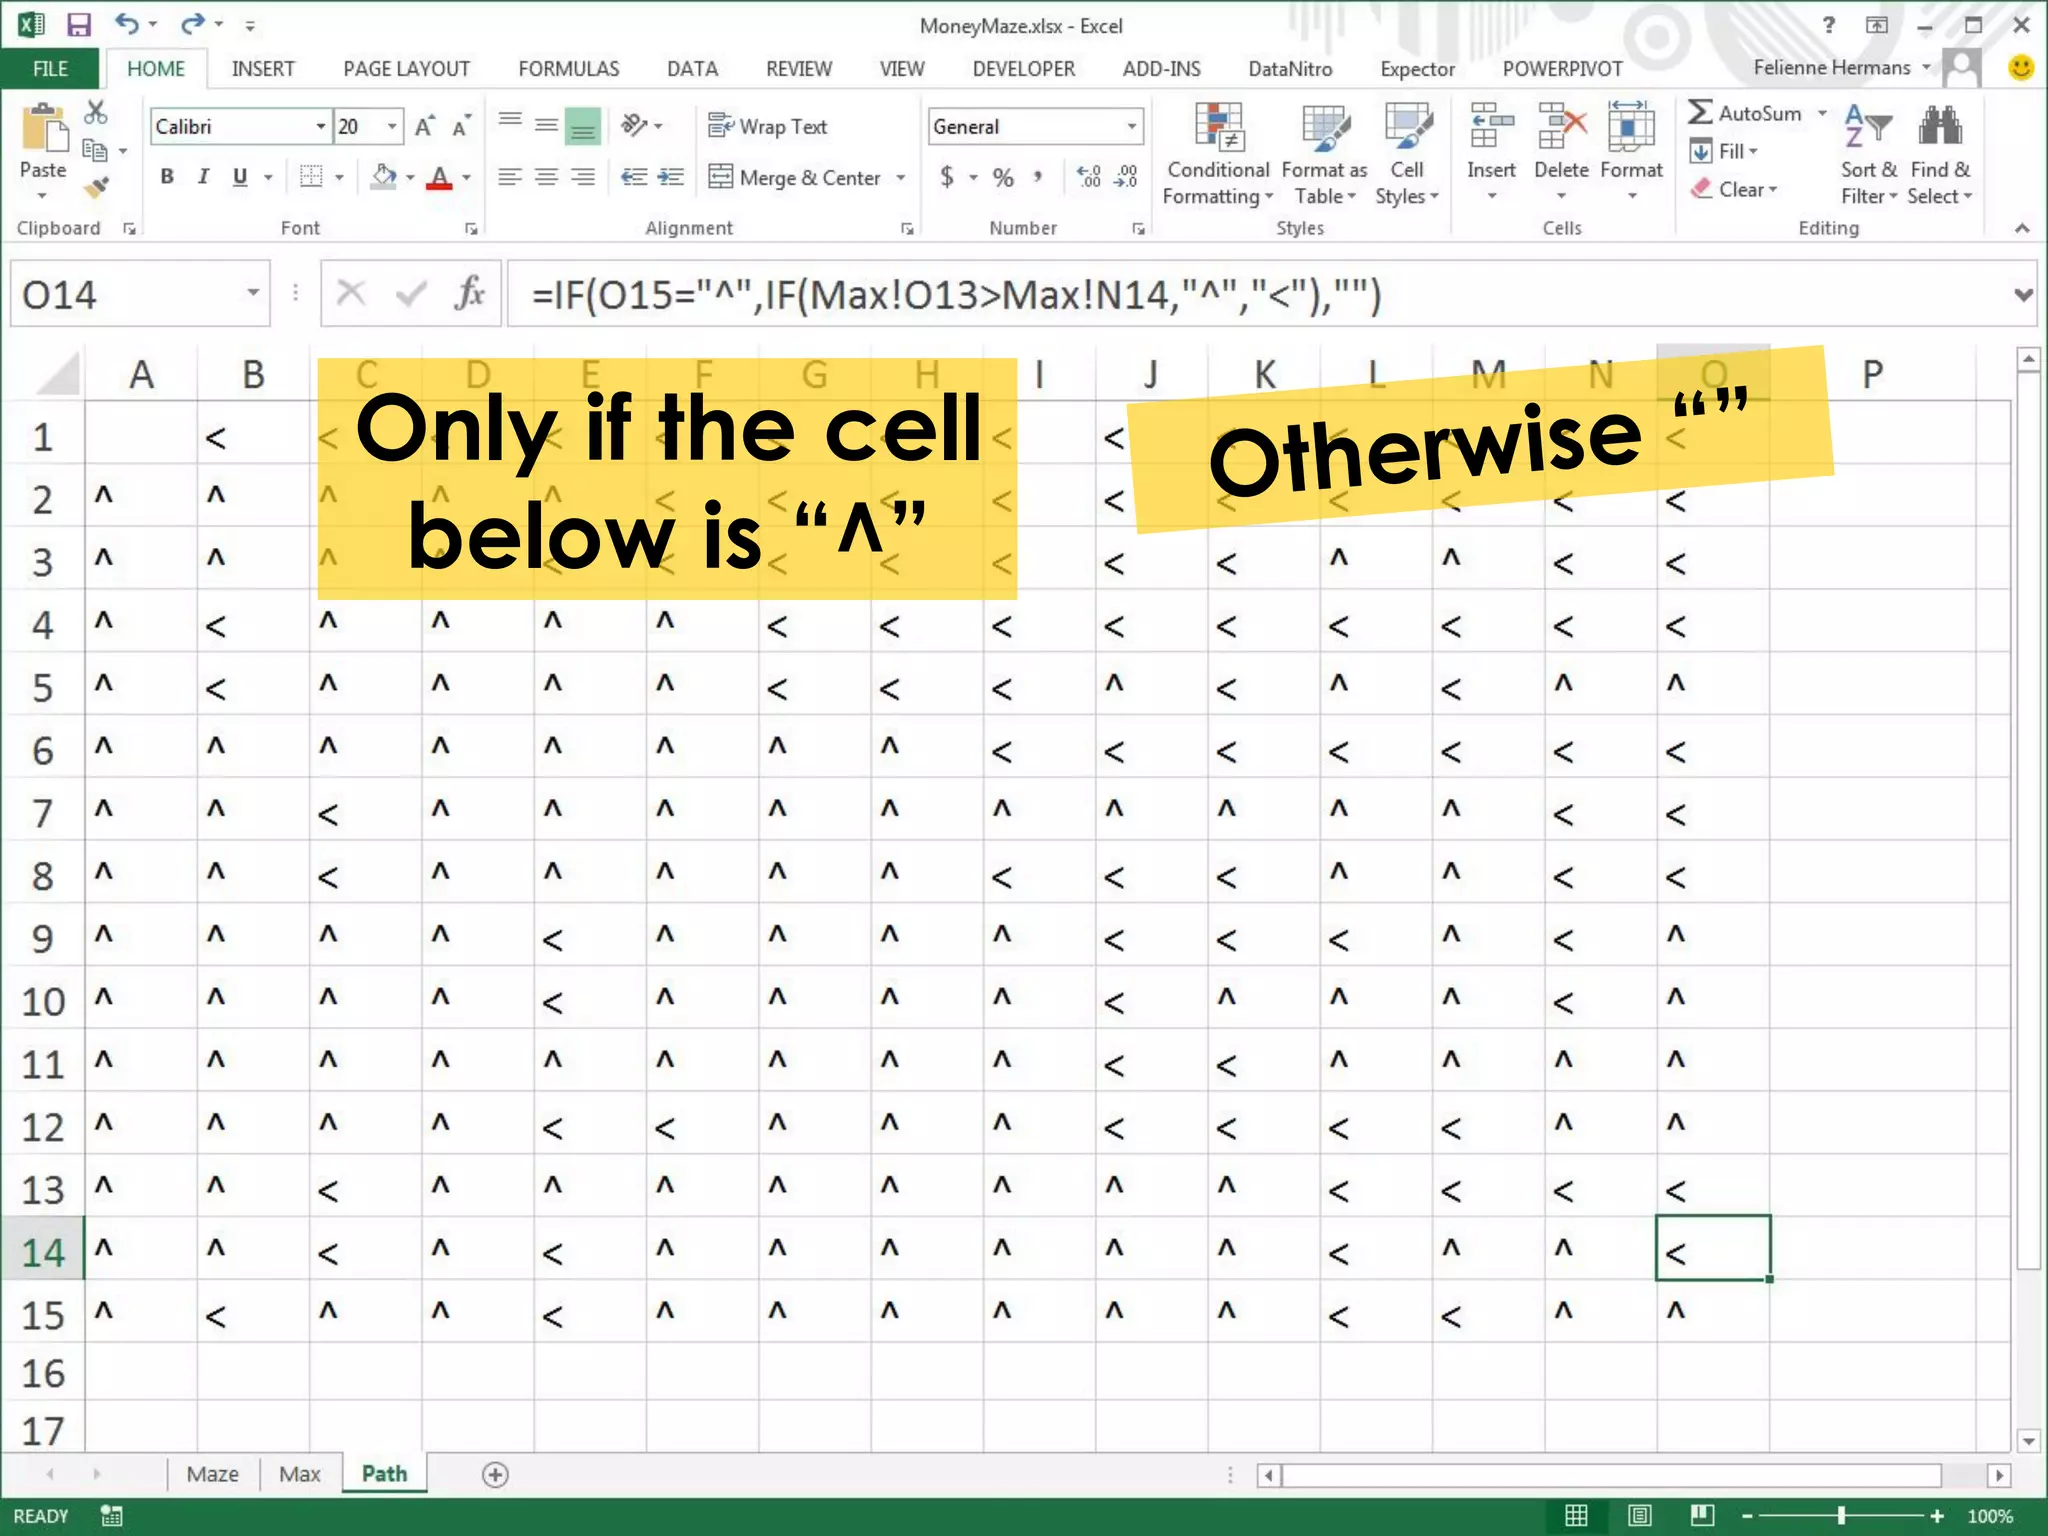Image resolution: width=2048 pixels, height=1536 pixels.
Task: Open the General number format dropdown
Action: click(x=1131, y=126)
